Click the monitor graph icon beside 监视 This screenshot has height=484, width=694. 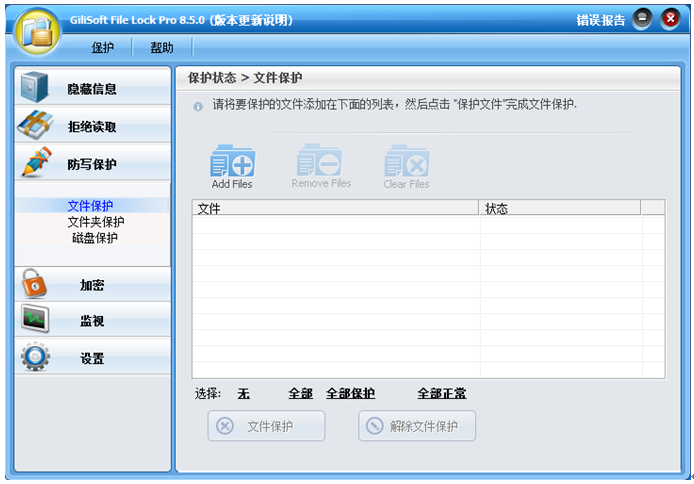pos(35,319)
